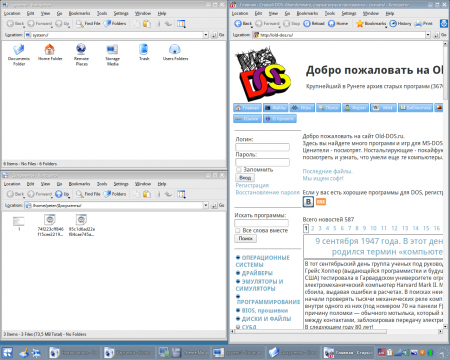
Task: Click the О проекте site navigation button
Action: [x=280, y=119]
